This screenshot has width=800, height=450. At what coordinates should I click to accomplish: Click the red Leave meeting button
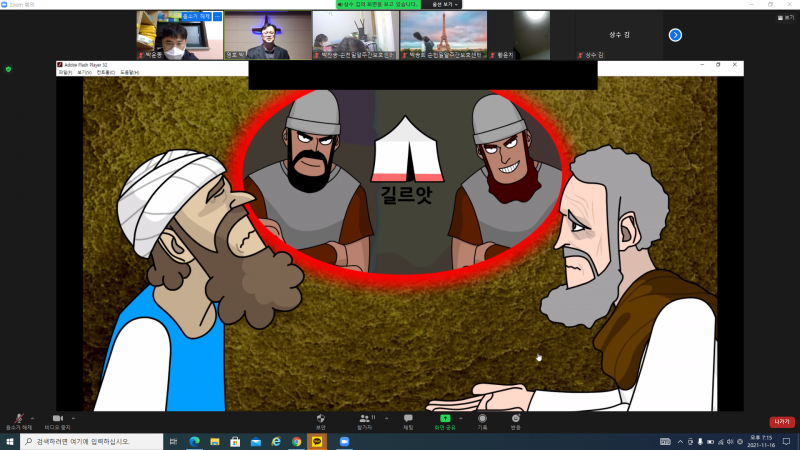click(x=782, y=422)
